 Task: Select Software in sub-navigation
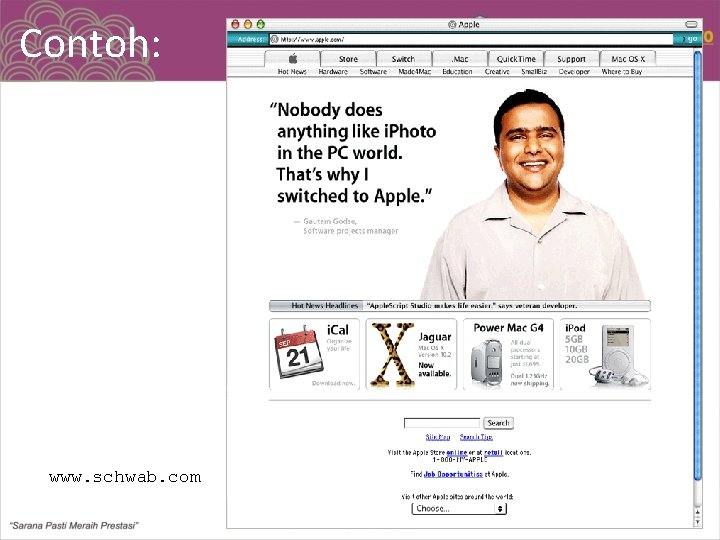pos(373,72)
